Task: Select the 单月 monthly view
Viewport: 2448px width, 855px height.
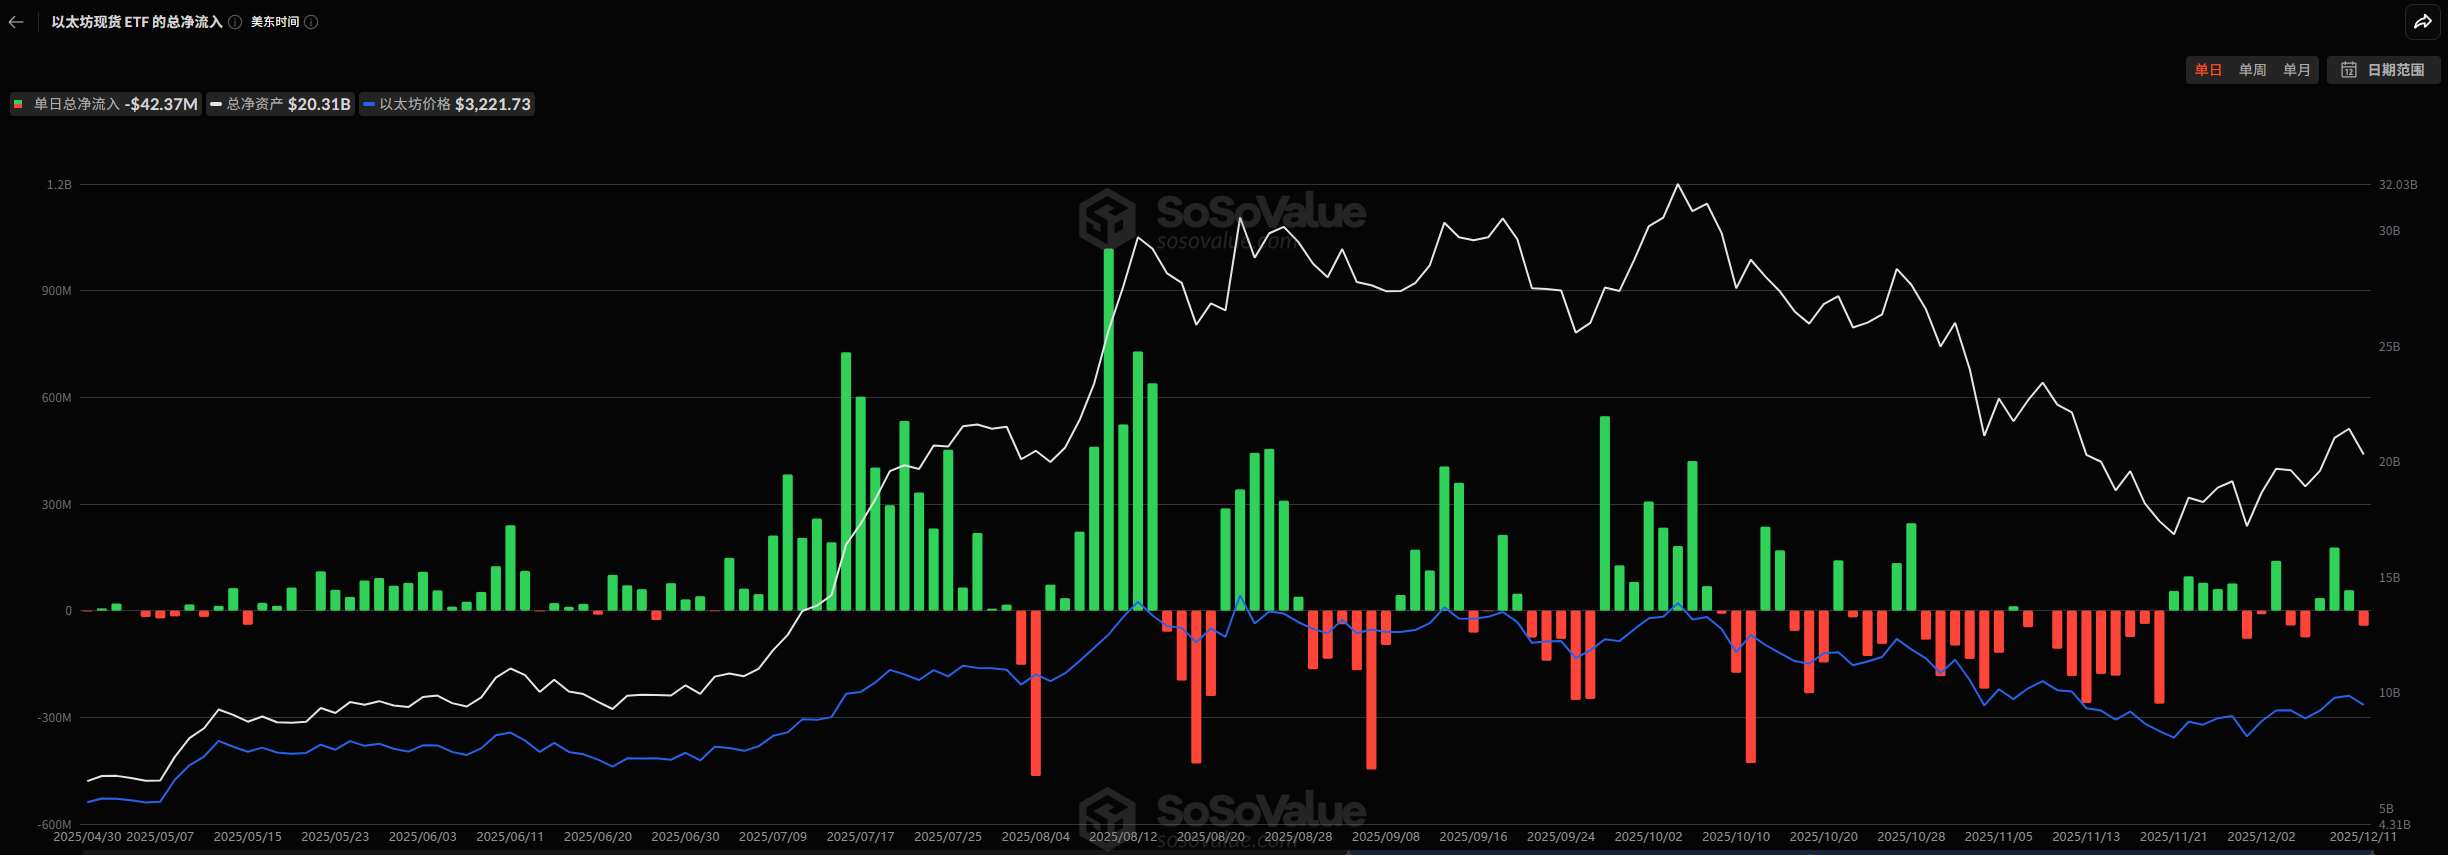Action: (2296, 70)
